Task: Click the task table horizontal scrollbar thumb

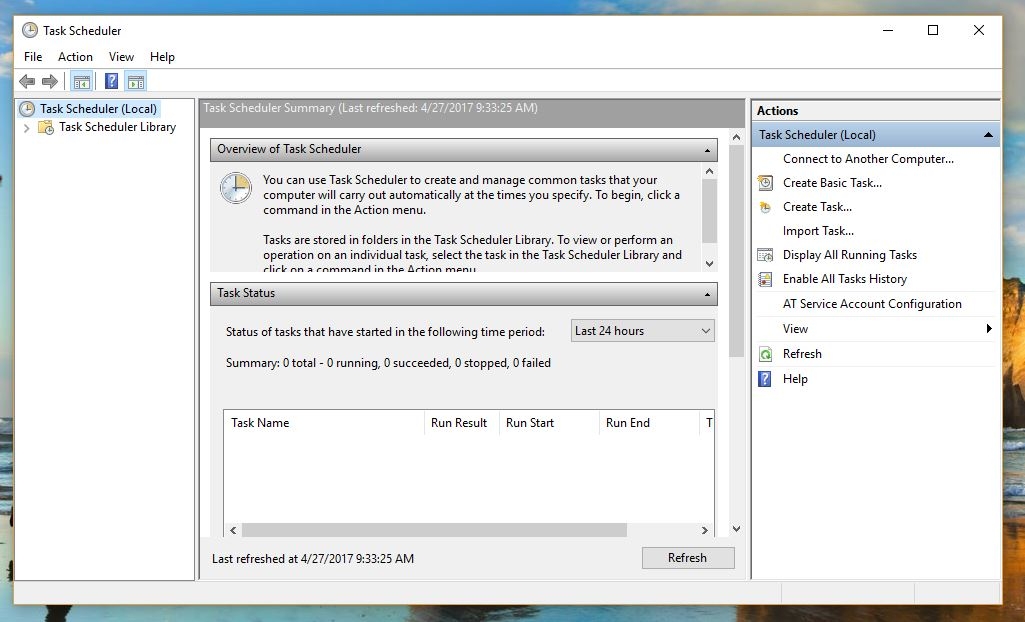Action: (434, 531)
